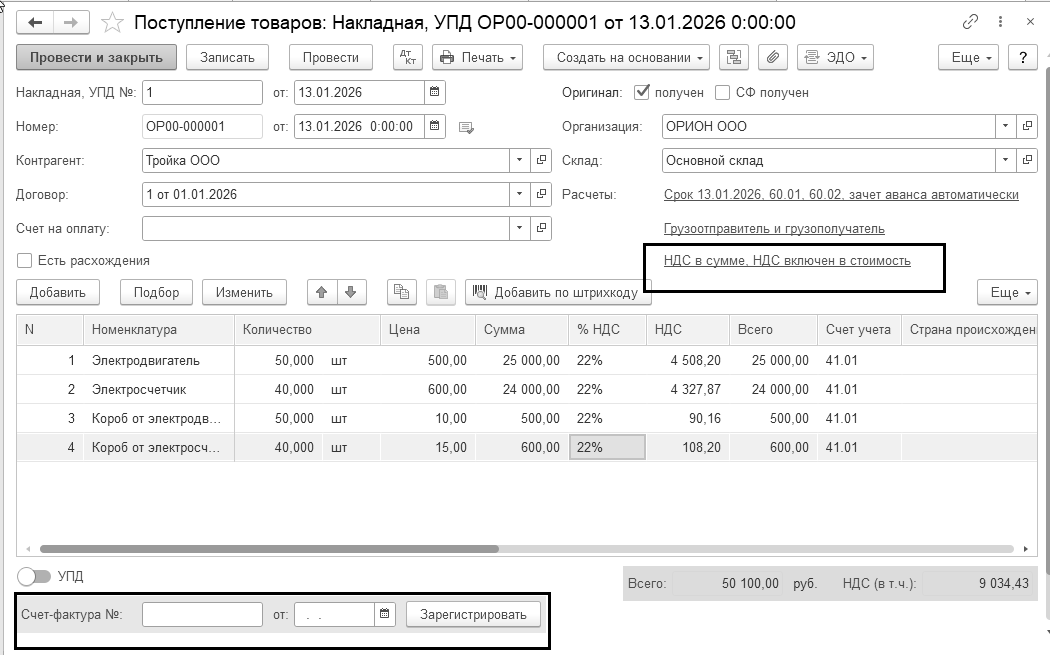The height and width of the screenshot is (655, 1050).
Task: Expand Склад dropdown list
Action: pos(1005,160)
